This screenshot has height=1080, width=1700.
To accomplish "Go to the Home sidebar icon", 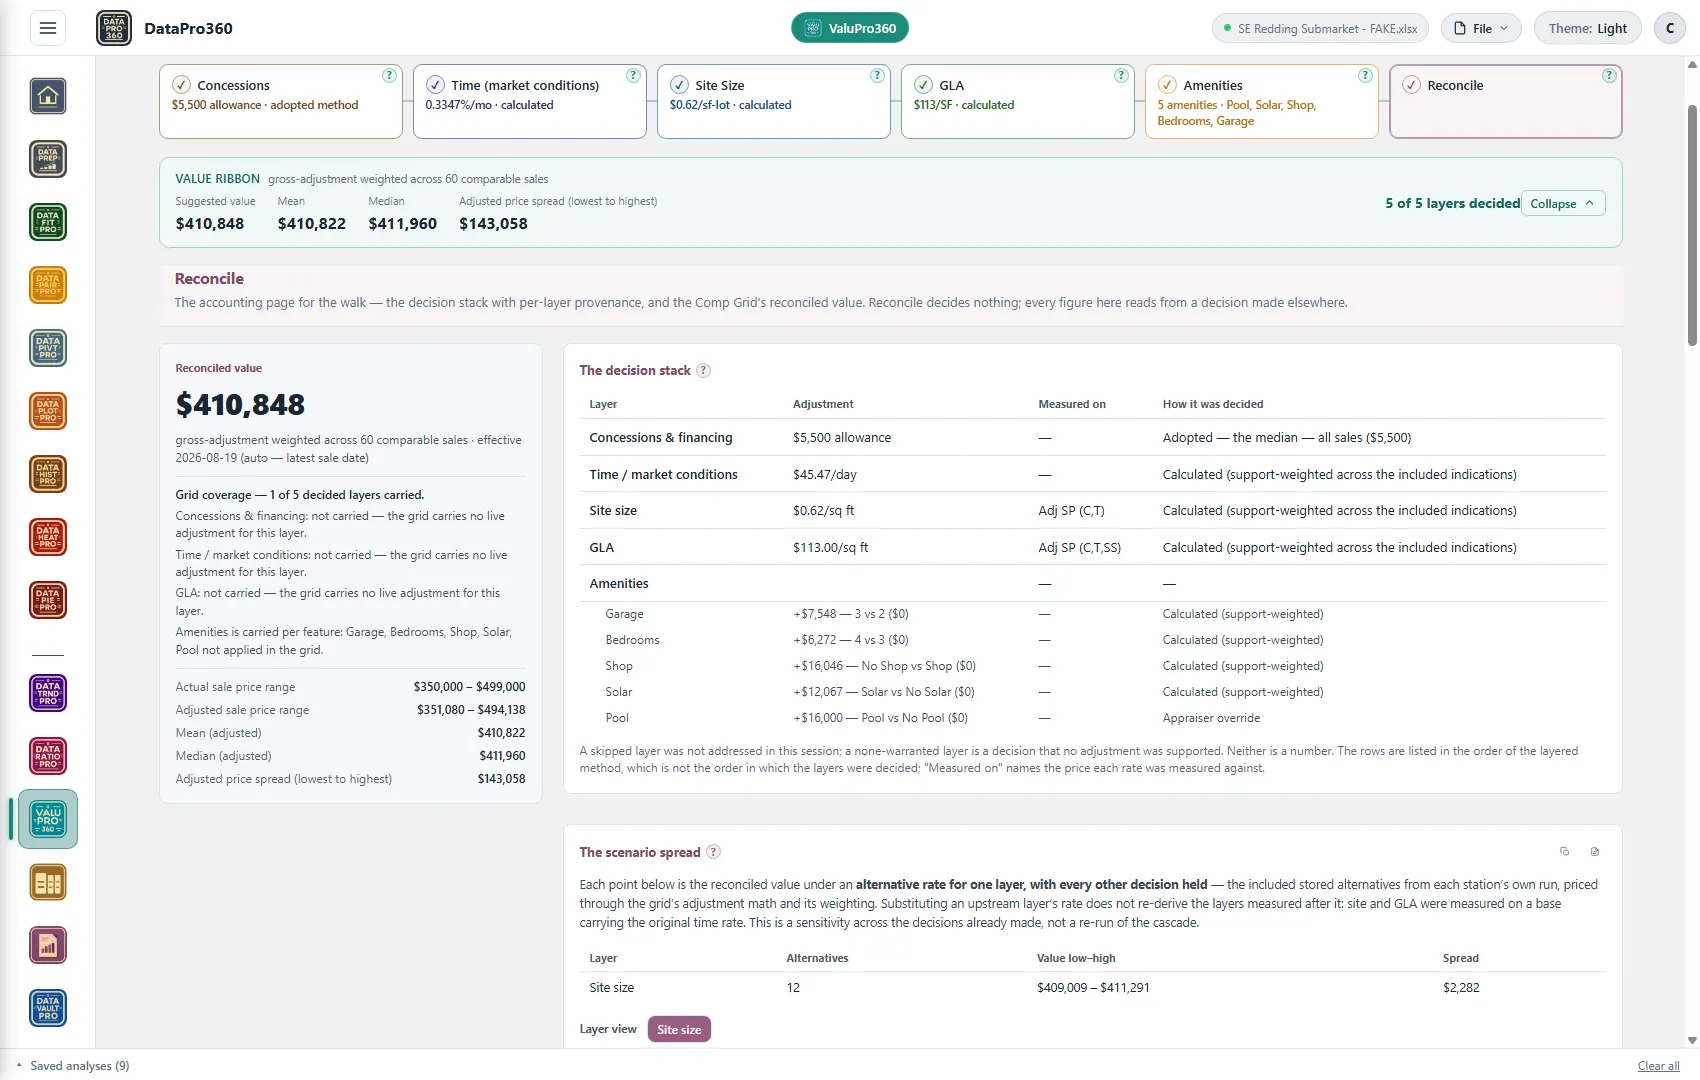I will tap(48, 96).
